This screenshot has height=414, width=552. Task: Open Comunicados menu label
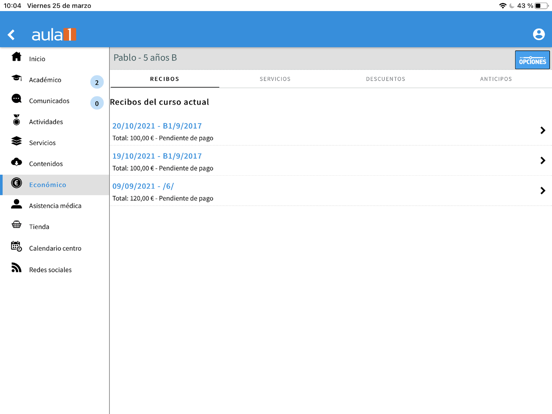tap(49, 101)
